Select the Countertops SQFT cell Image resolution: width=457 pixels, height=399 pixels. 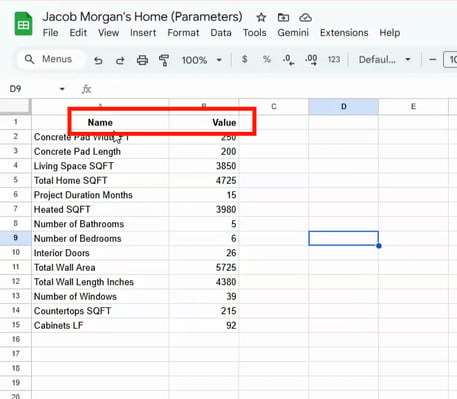[100, 311]
